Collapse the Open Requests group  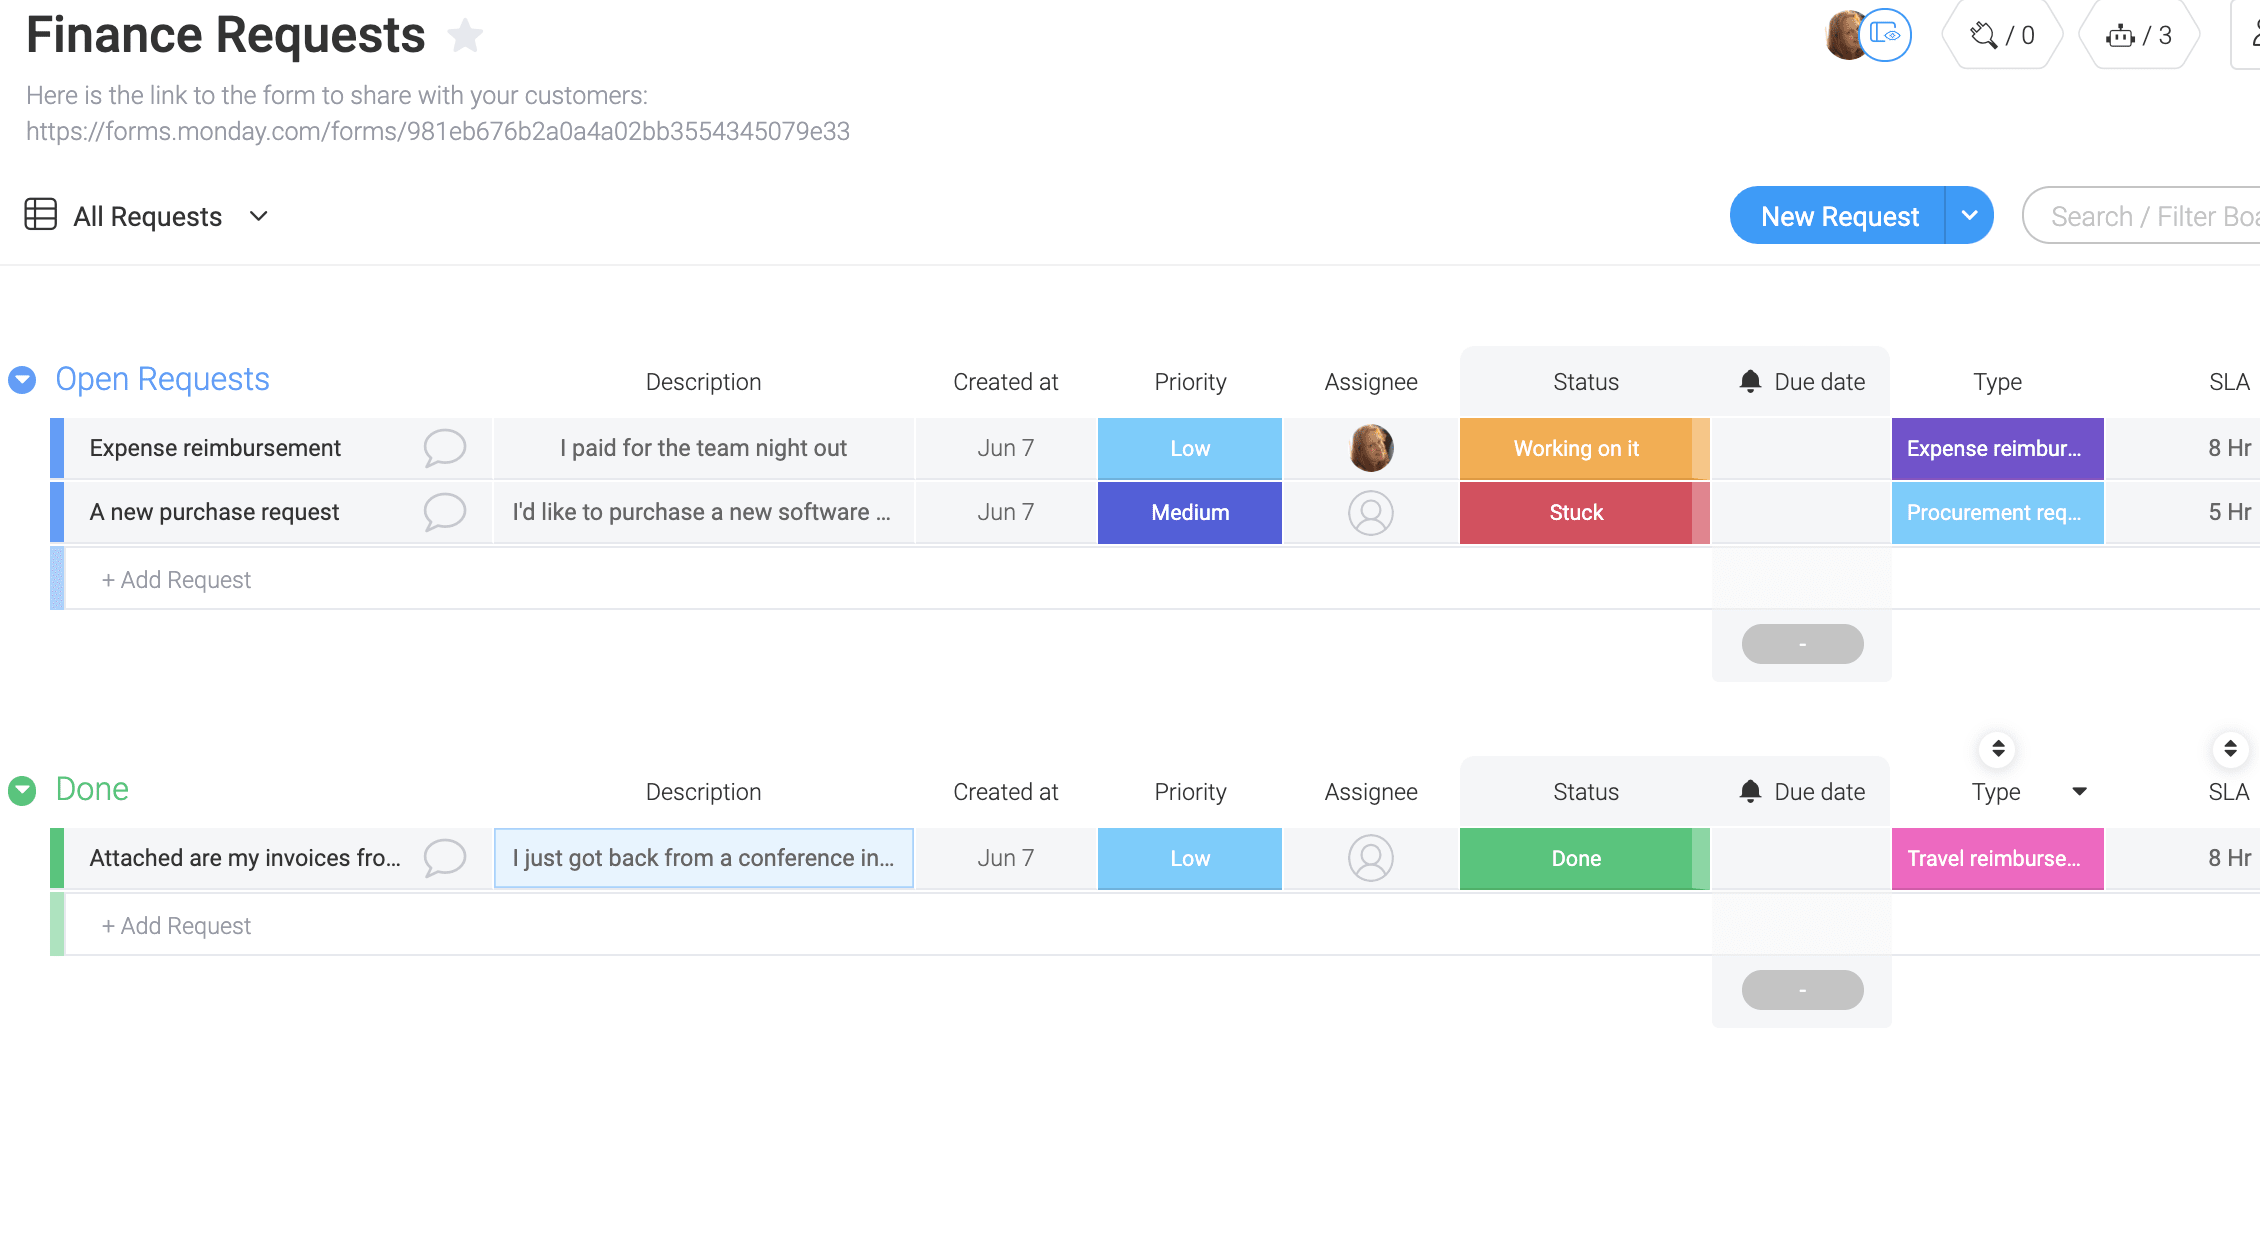pyautogui.click(x=22, y=380)
